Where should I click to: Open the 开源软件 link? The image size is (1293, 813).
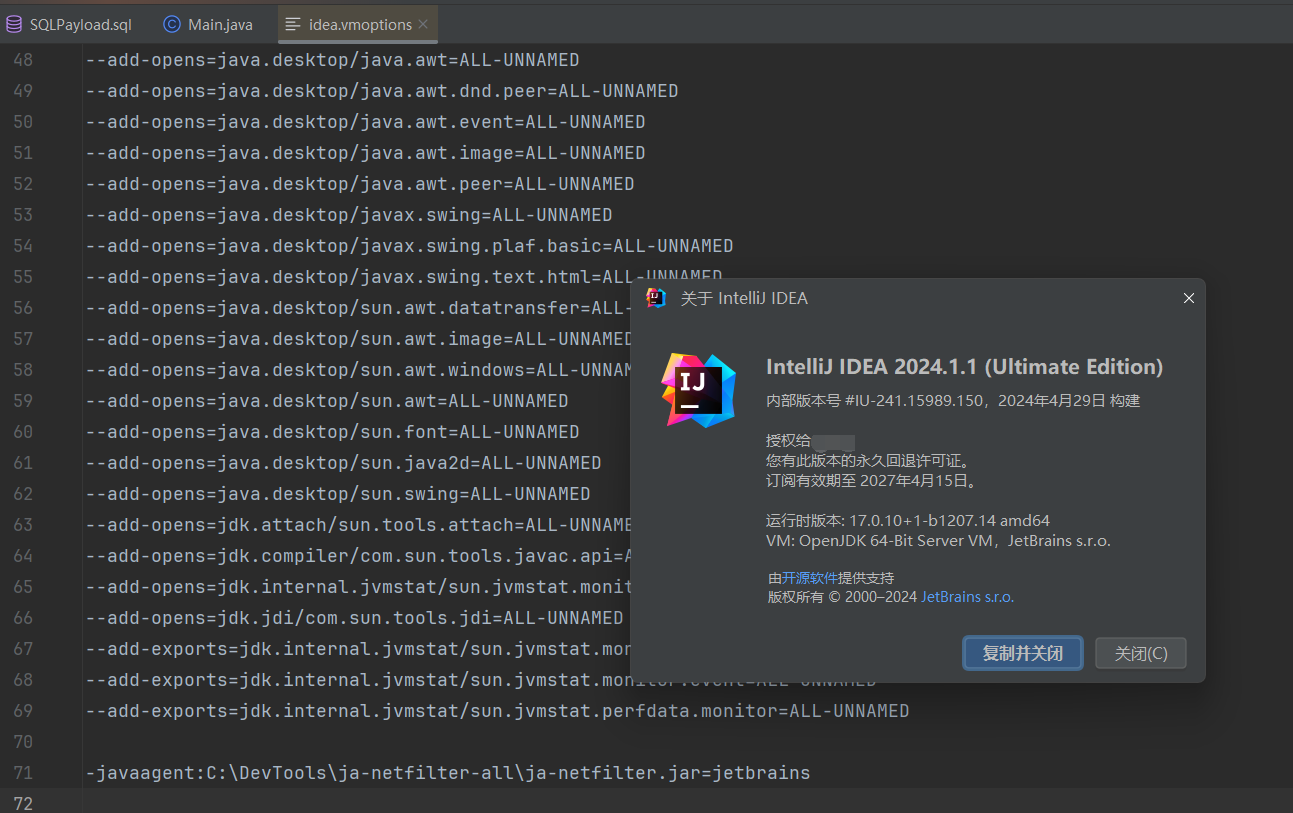810,578
